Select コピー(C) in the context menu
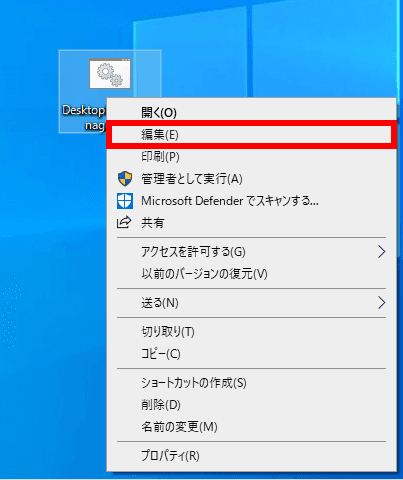This screenshot has width=403, height=480. [251, 354]
